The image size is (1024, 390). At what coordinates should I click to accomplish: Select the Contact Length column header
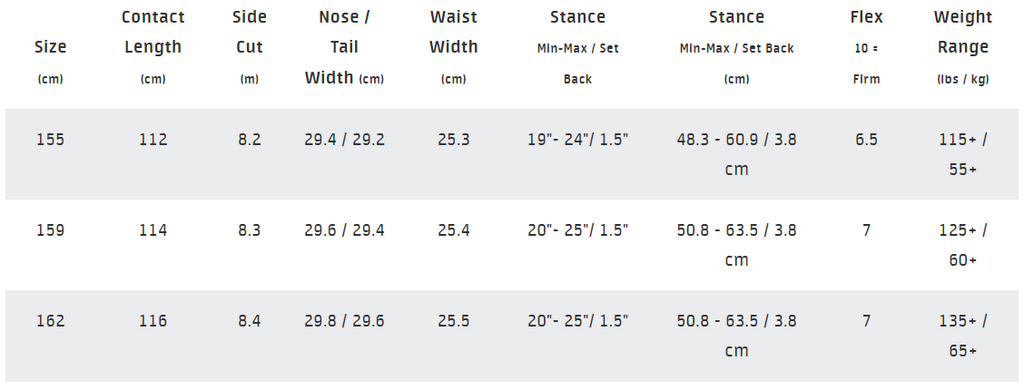(153, 47)
